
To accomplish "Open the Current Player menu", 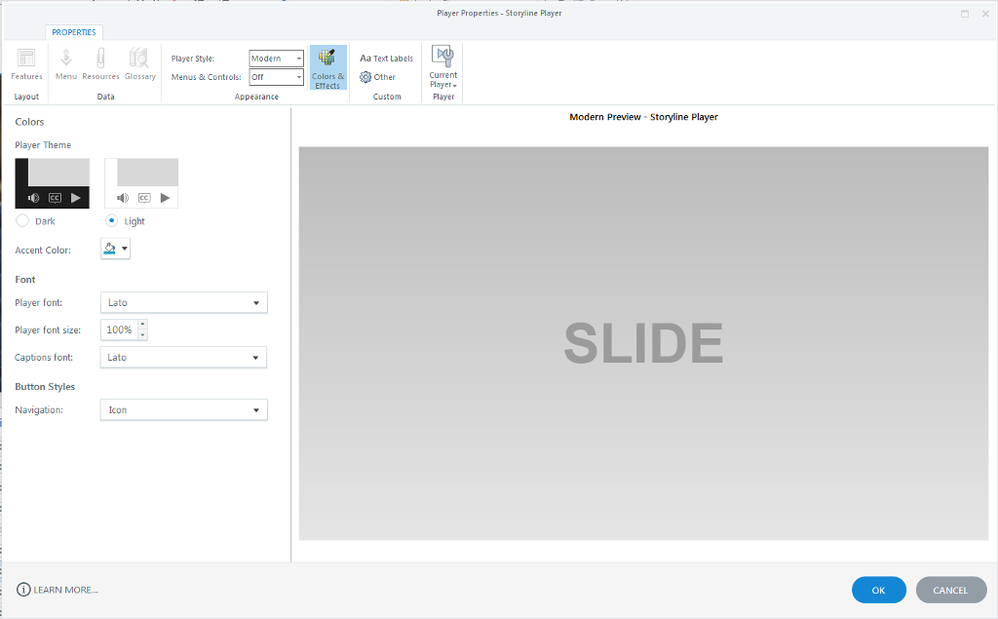I will (x=443, y=66).
